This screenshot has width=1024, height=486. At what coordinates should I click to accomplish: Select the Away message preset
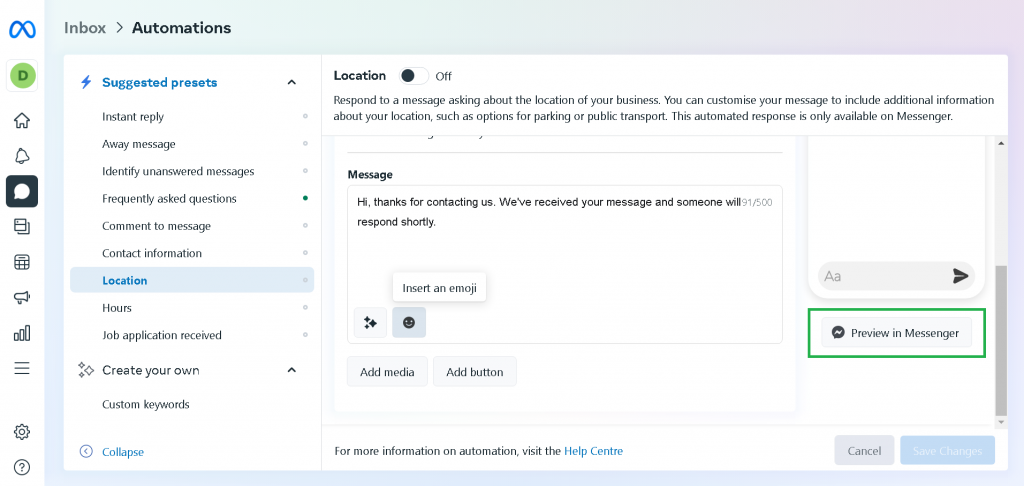[x=139, y=144]
